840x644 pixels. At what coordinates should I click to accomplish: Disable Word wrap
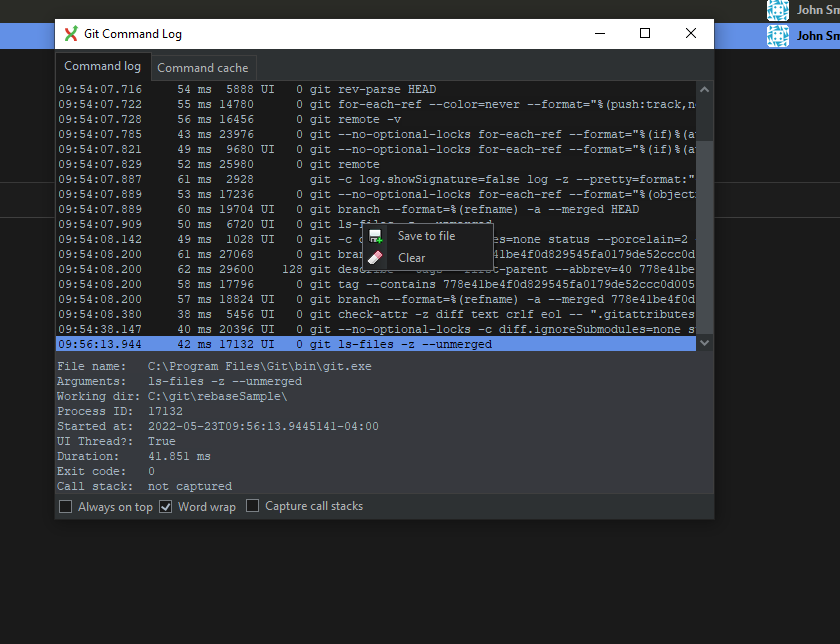point(165,506)
